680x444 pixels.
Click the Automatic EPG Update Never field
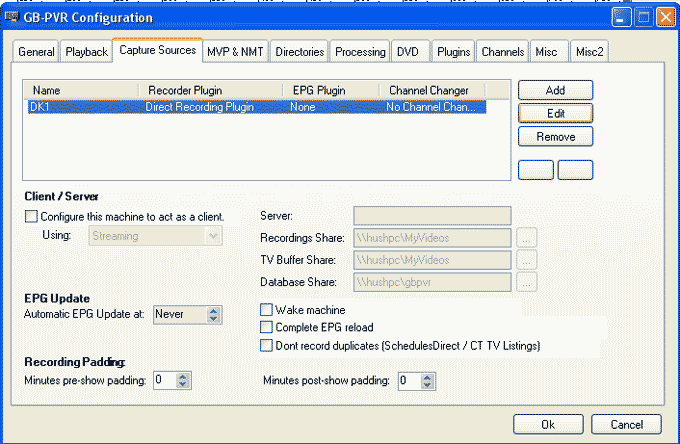point(180,315)
